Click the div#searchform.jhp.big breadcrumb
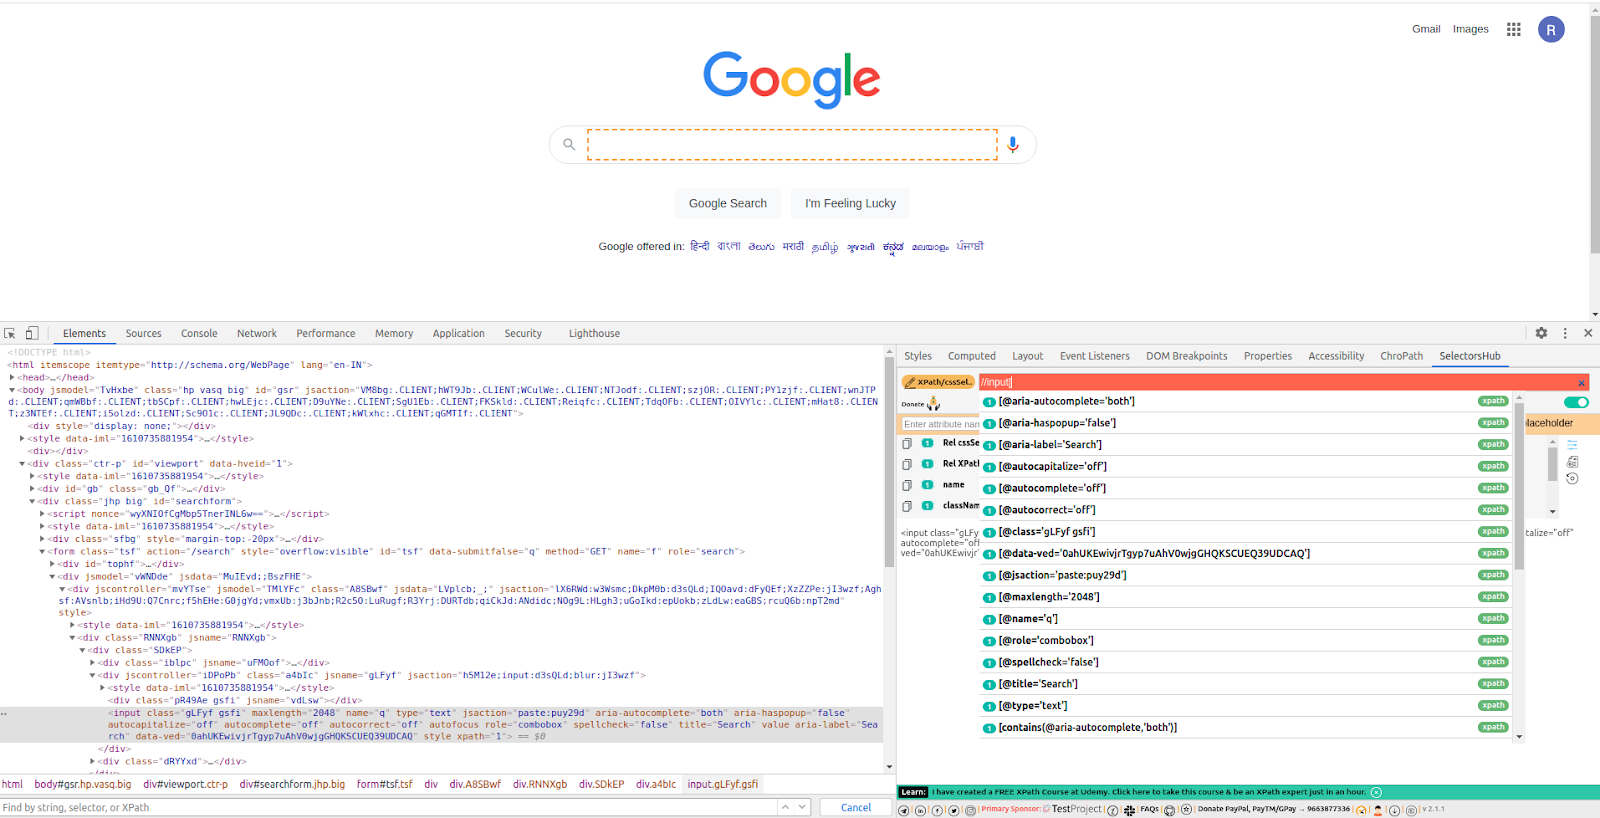 pos(292,784)
